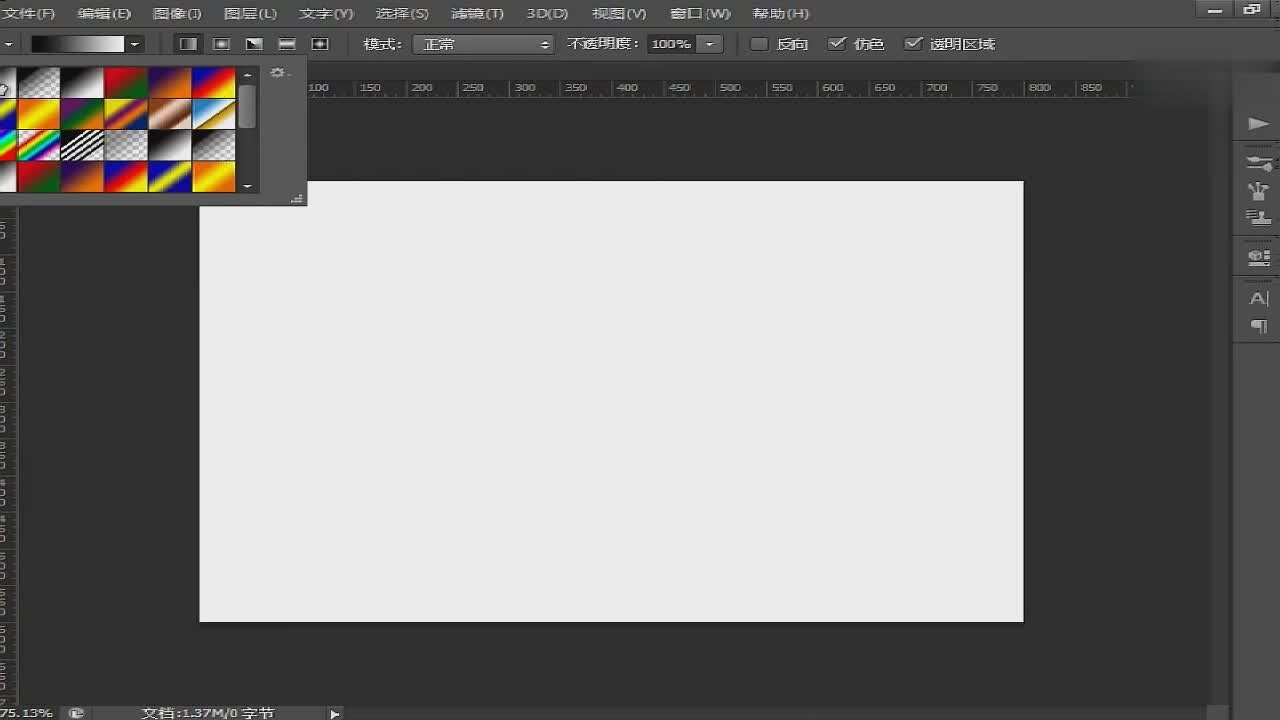The image size is (1280, 720).
Task: Open the 图层(L) menu
Action: [x=250, y=14]
